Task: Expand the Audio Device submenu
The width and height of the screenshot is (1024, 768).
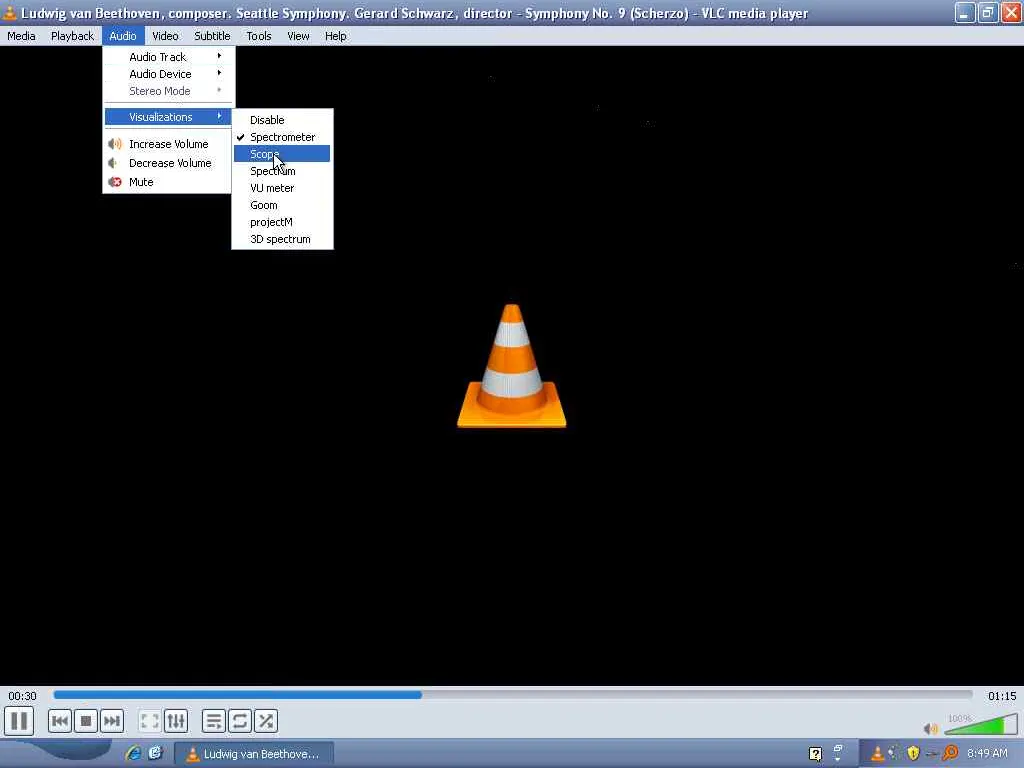Action: (168, 74)
